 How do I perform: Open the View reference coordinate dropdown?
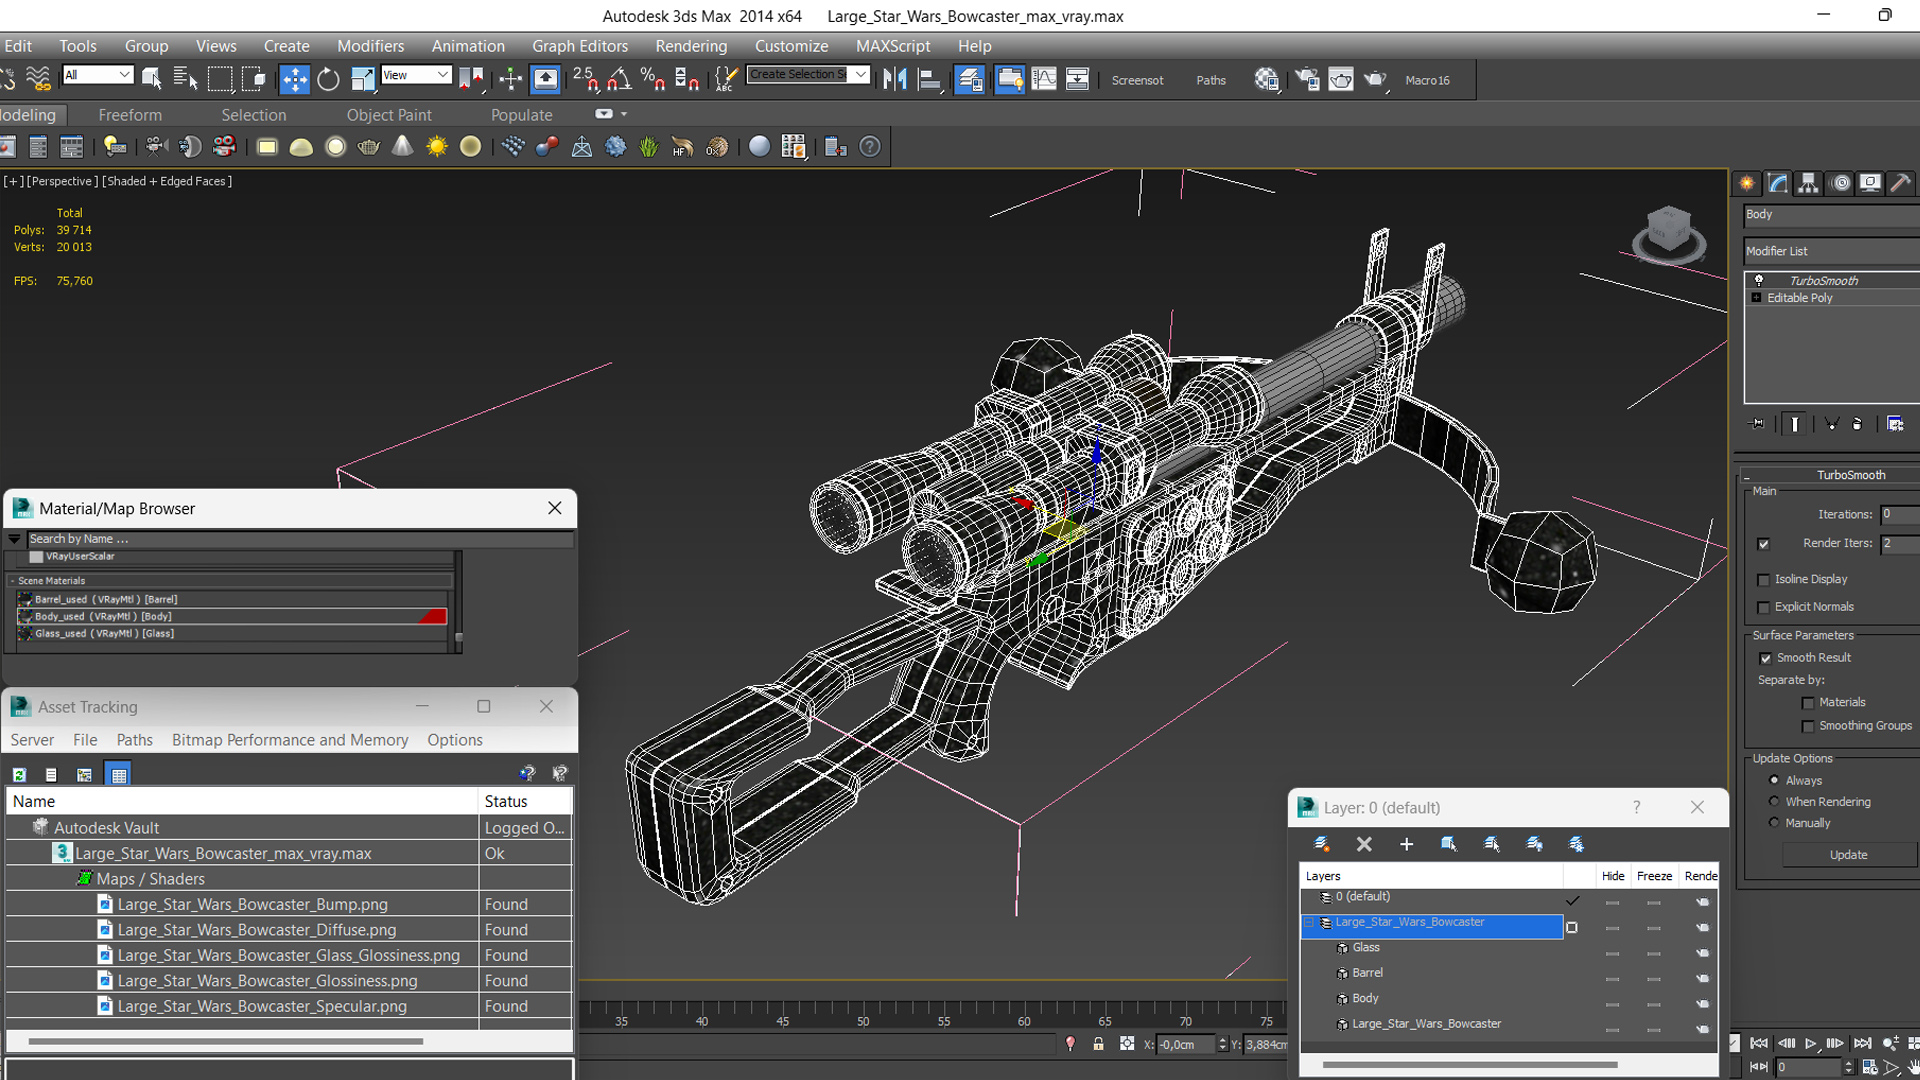tap(416, 75)
